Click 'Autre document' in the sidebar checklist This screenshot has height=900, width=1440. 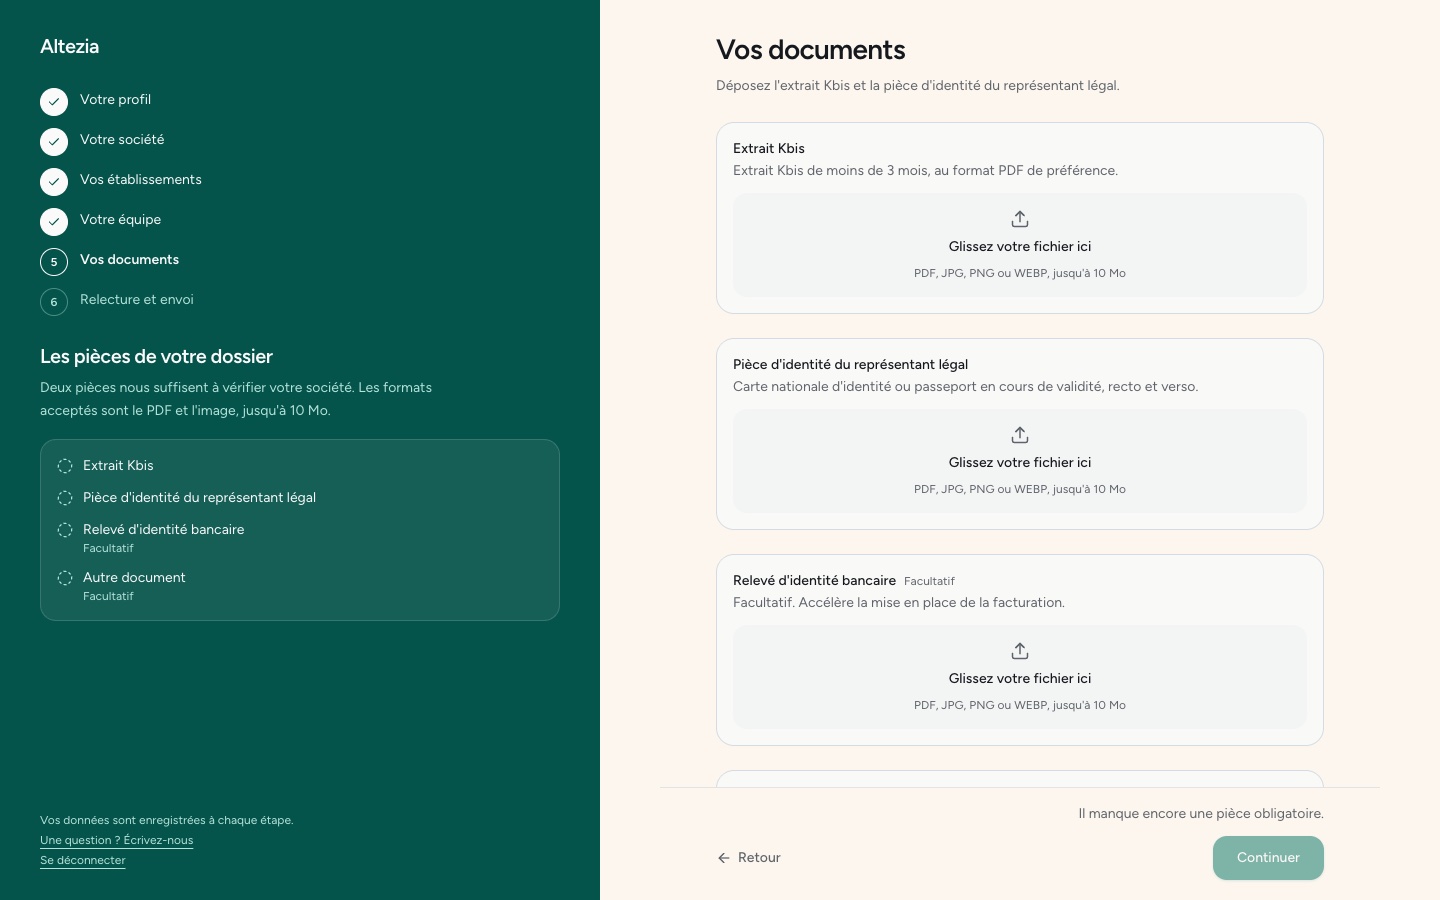pos(134,578)
